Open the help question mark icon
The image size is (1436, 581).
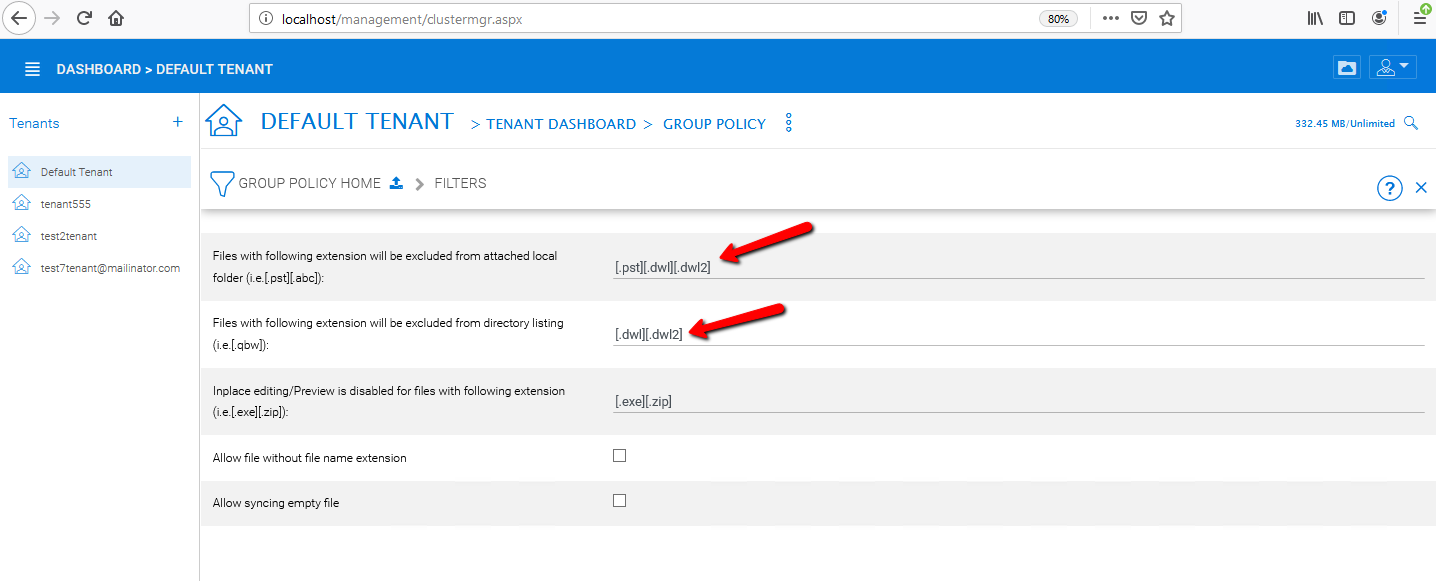pos(1390,188)
